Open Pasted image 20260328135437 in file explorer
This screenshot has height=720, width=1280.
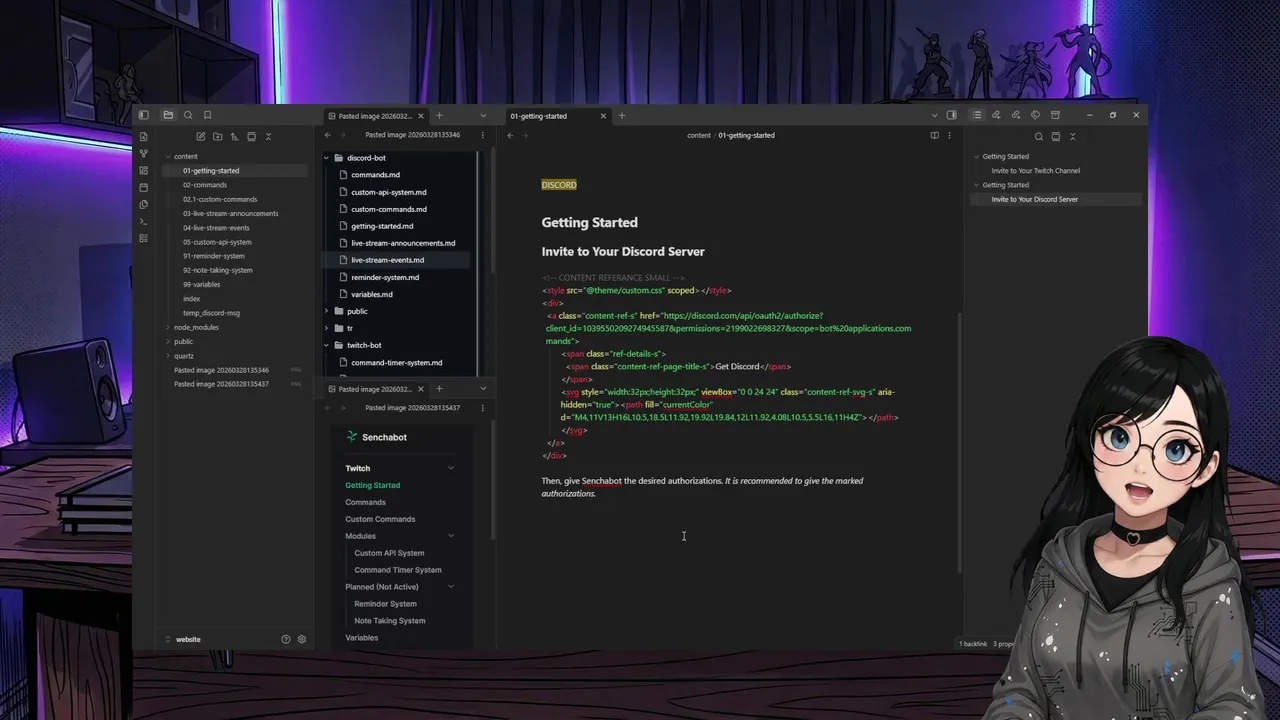point(221,384)
